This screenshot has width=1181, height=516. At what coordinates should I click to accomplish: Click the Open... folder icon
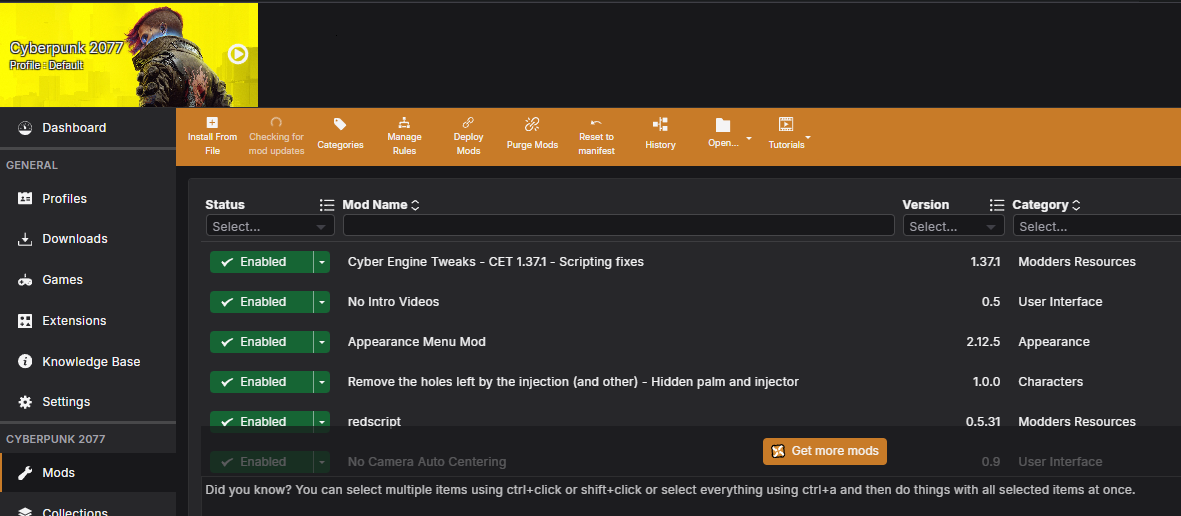coord(723,125)
